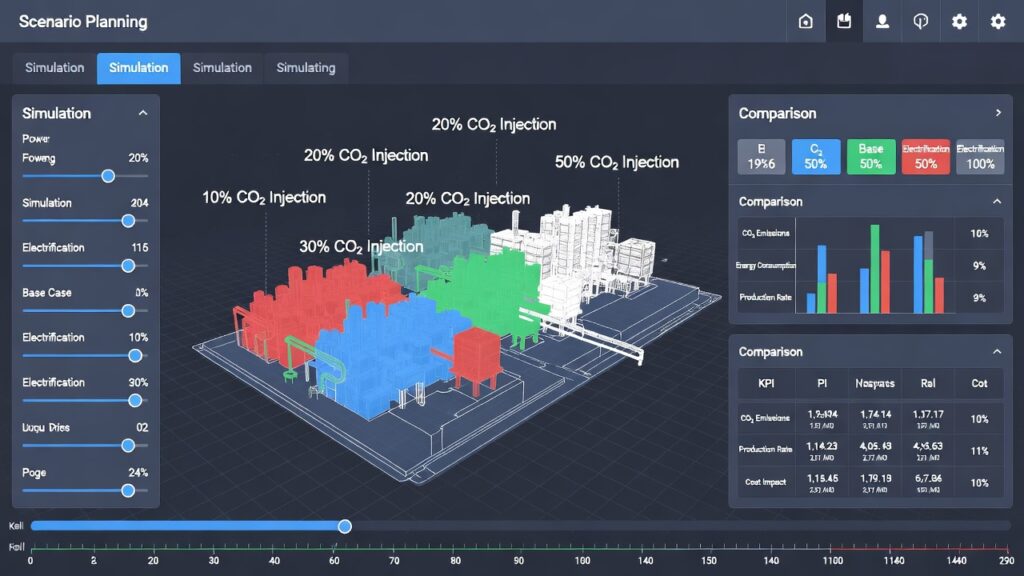Select the gray Electrification 100% scenario chip
This screenshot has height=576, width=1024.
tap(980, 157)
